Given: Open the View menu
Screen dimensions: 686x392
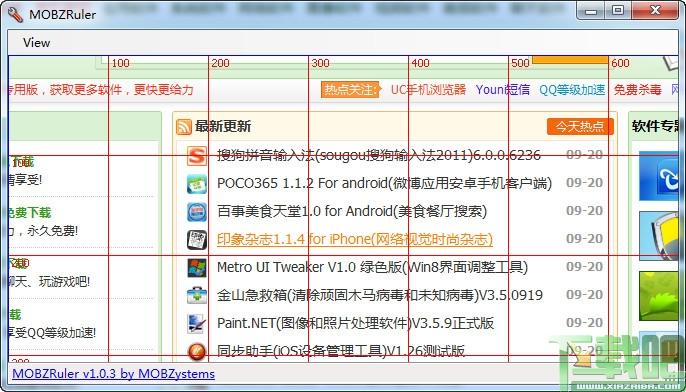Looking at the screenshot, I should pyautogui.click(x=36, y=43).
